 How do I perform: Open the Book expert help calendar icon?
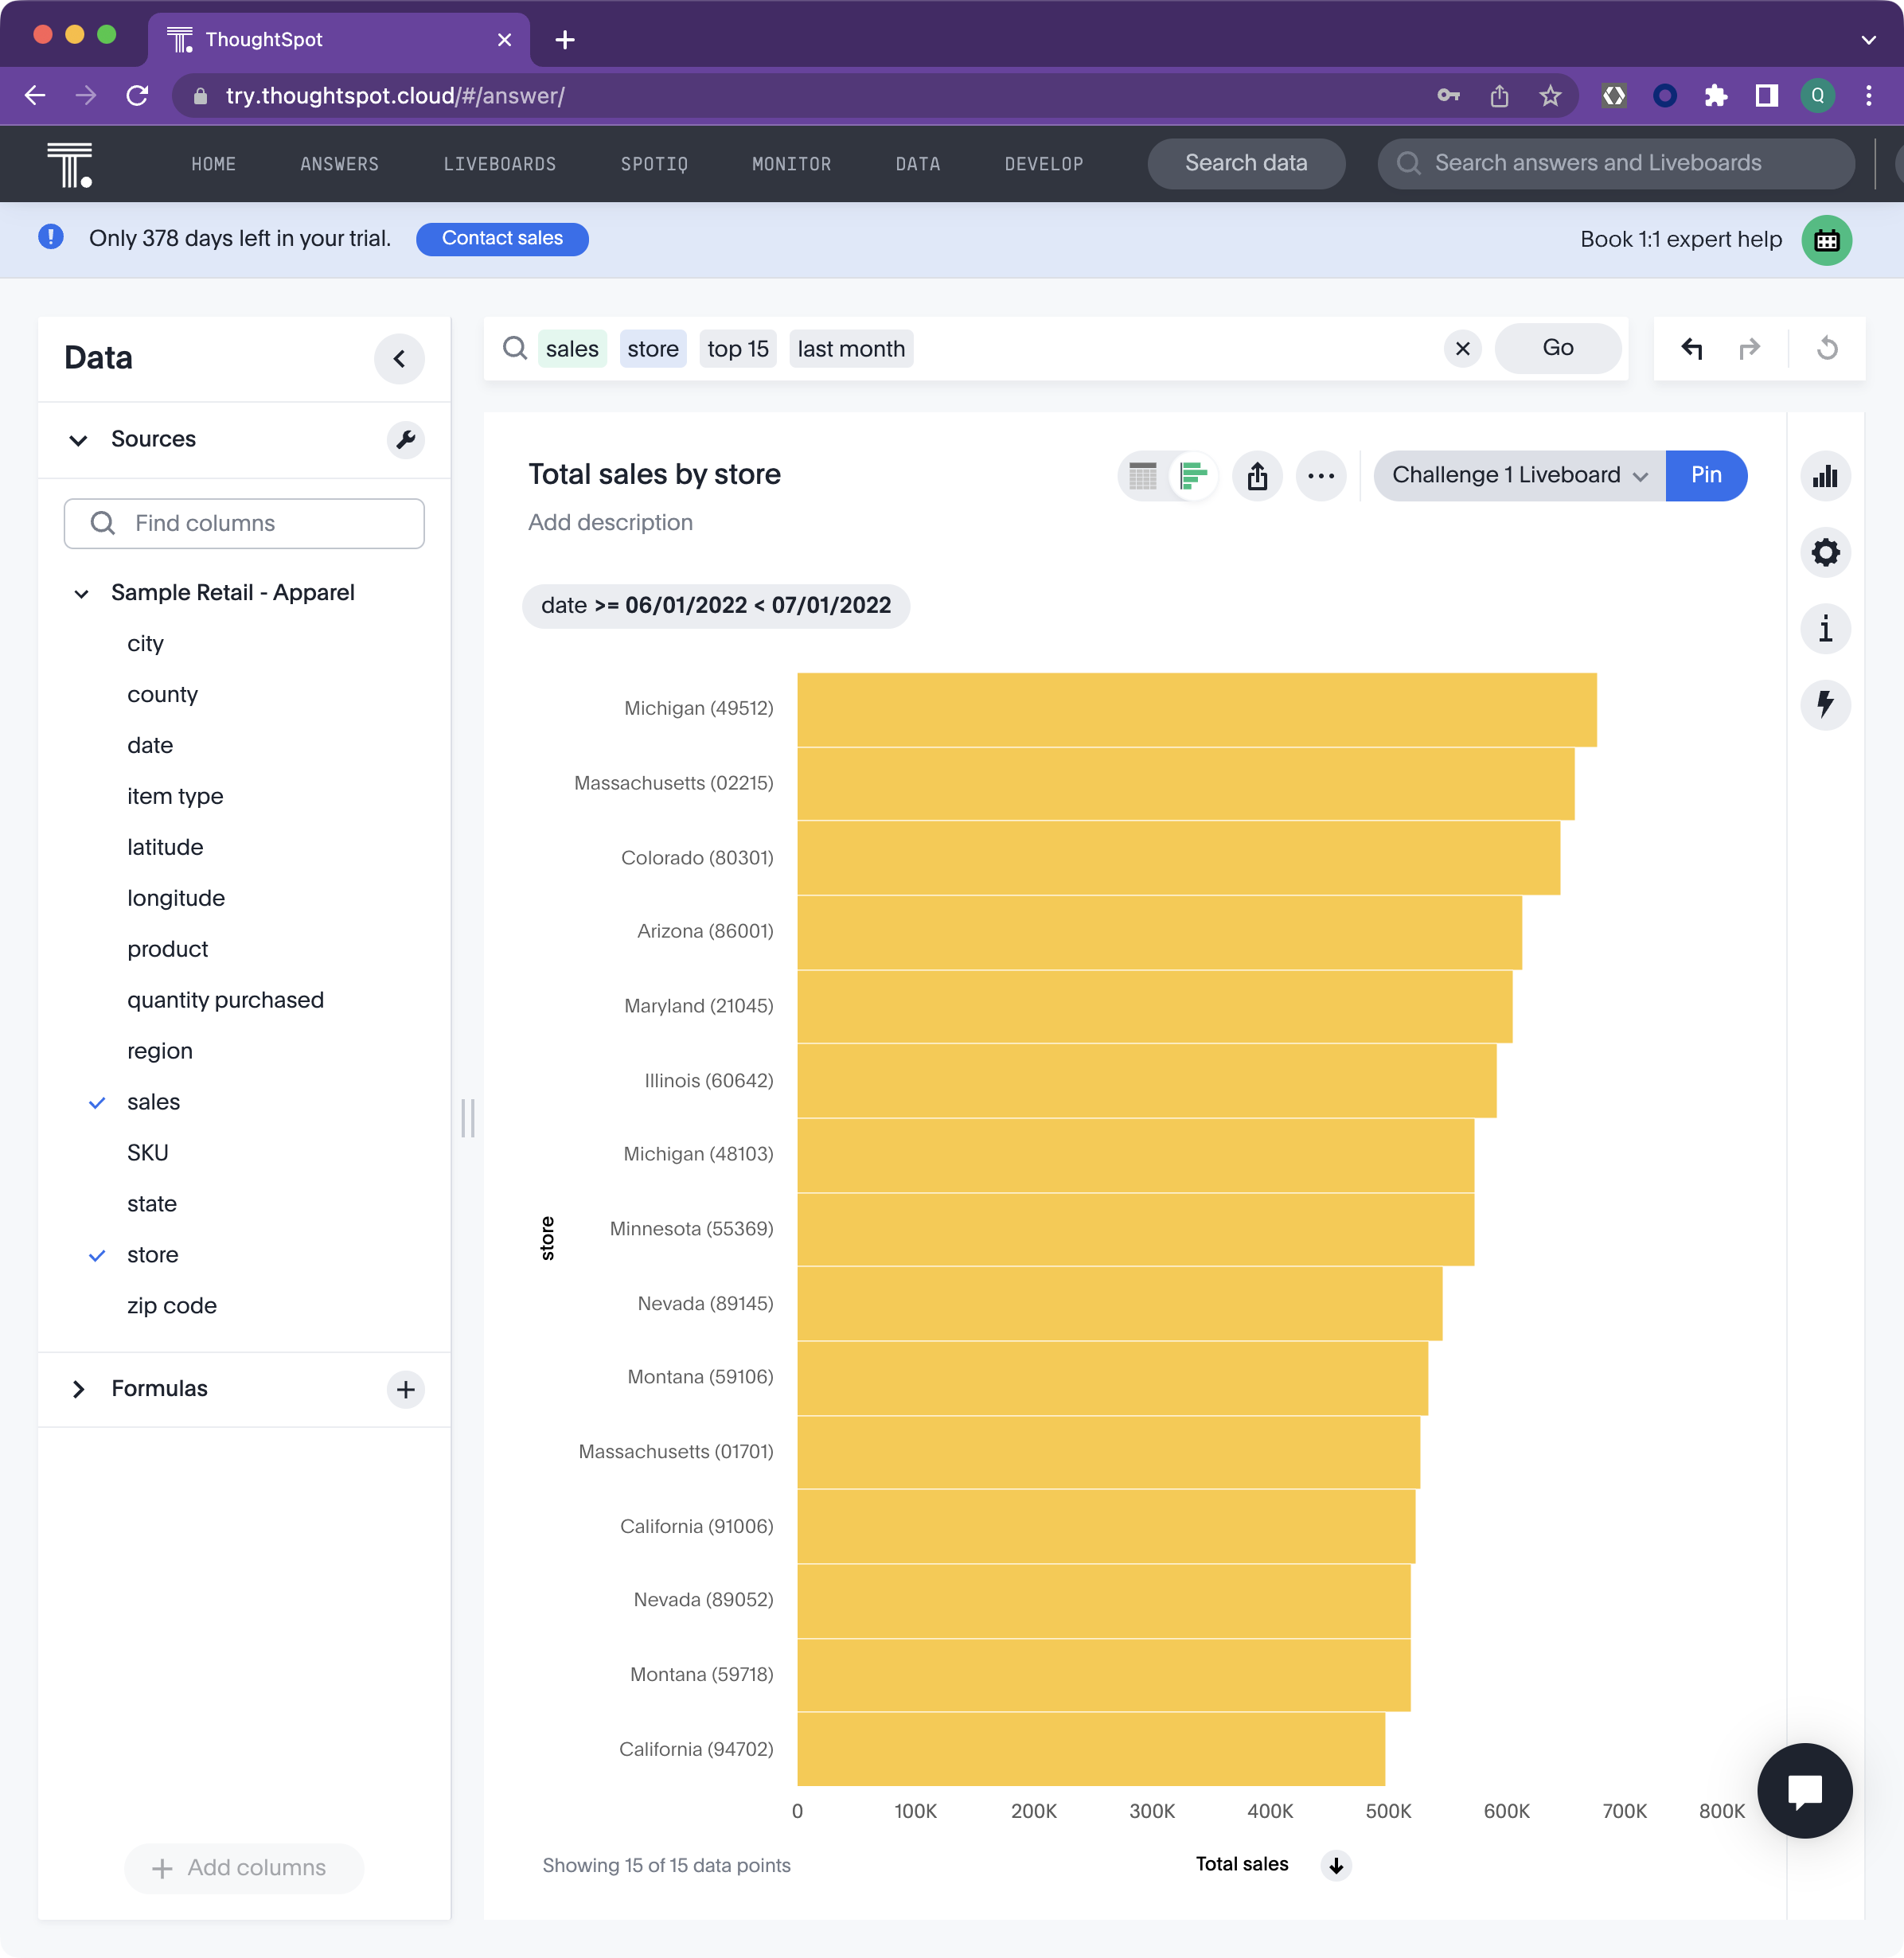pyautogui.click(x=1827, y=240)
